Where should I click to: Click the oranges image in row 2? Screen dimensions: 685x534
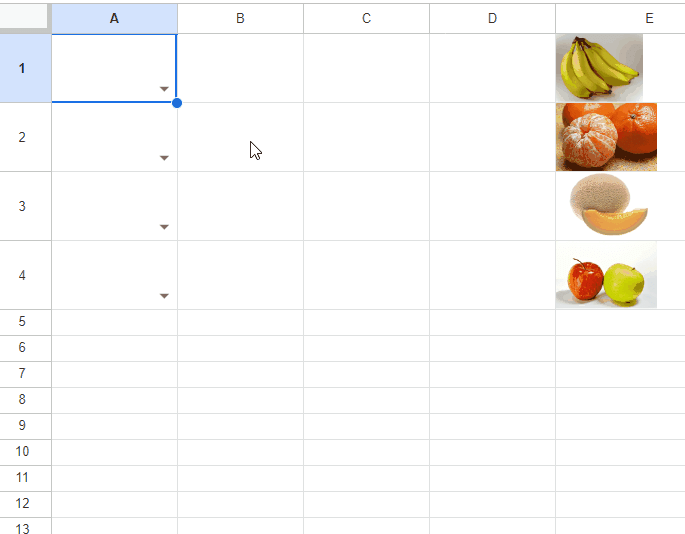coord(606,137)
